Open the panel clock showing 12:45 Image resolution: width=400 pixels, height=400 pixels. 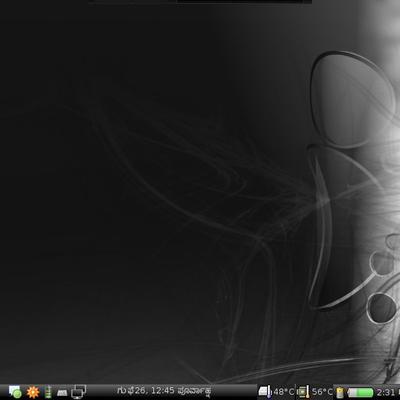(164, 390)
